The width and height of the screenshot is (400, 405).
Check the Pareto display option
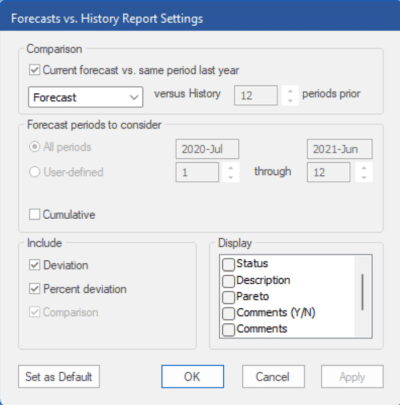pyautogui.click(x=228, y=297)
